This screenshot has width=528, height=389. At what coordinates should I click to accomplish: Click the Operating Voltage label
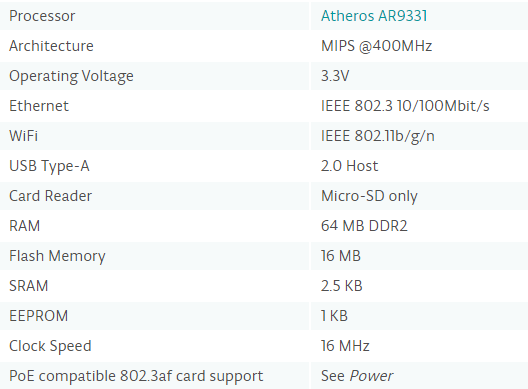[x=71, y=76]
